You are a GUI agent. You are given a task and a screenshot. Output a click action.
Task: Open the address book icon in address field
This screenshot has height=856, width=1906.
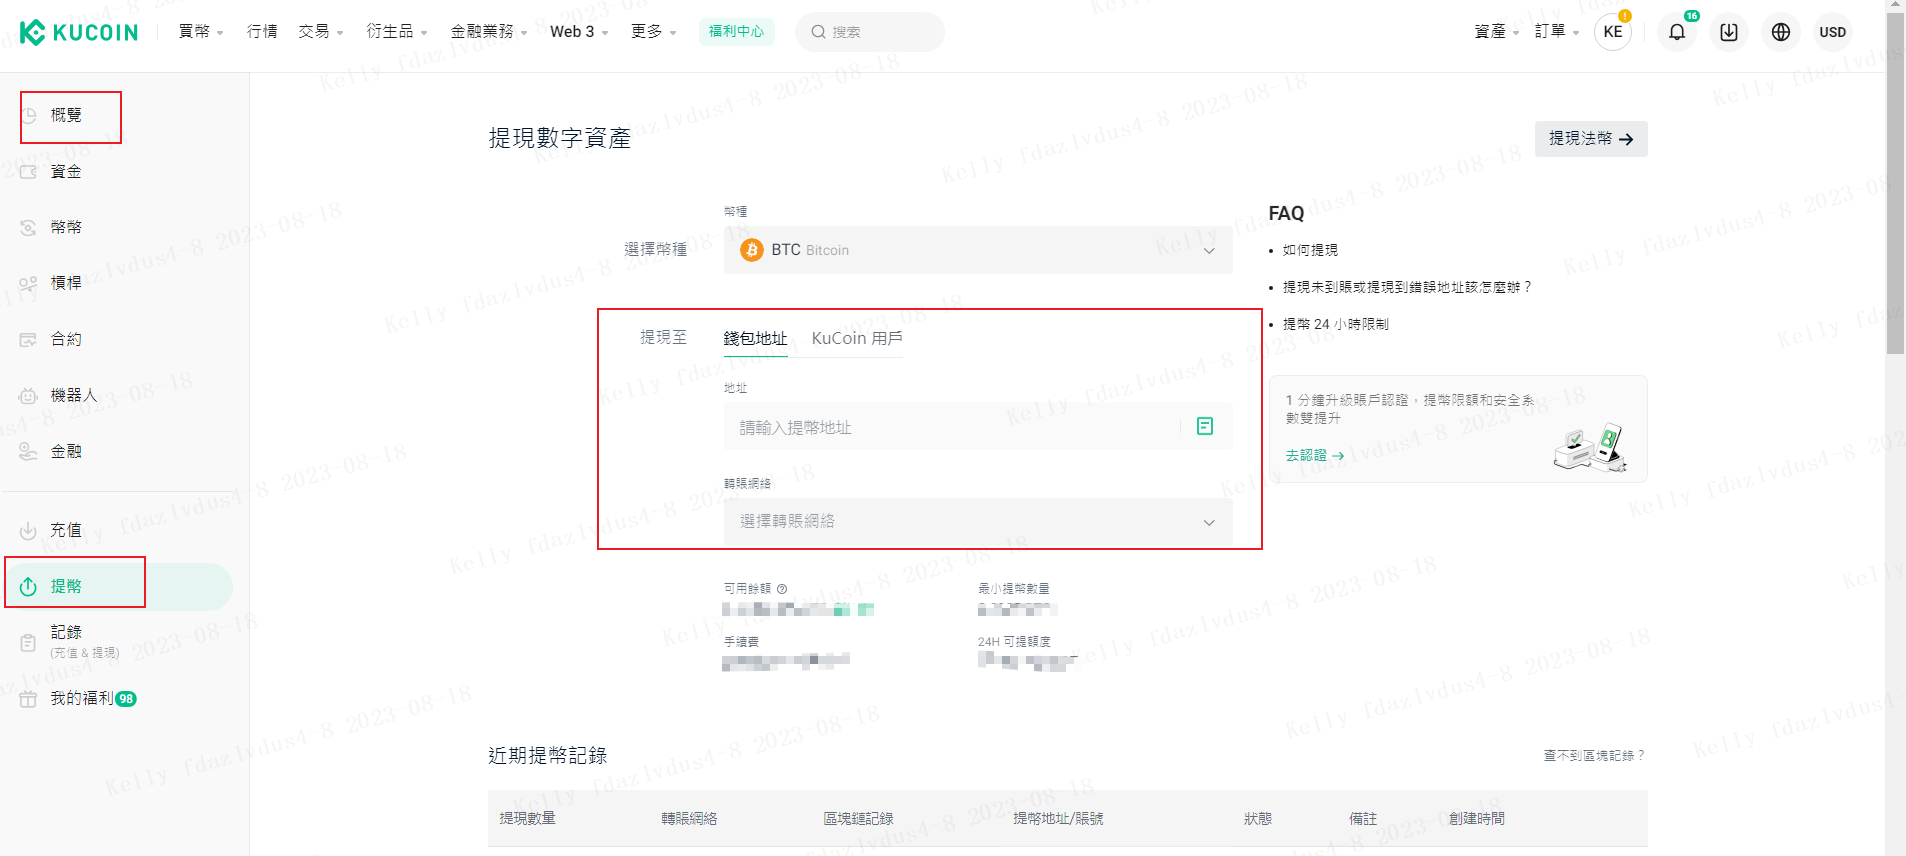click(1205, 426)
